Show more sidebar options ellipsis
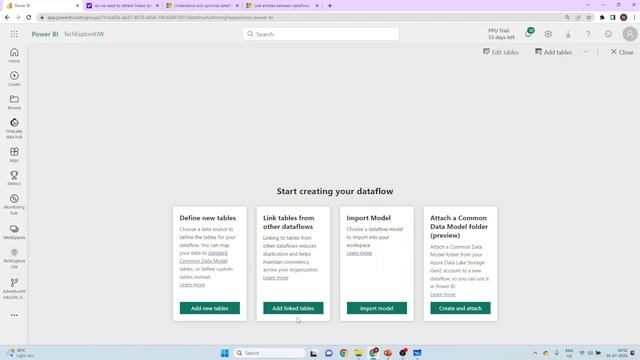Image resolution: width=640 pixels, height=360 pixels. coord(14,315)
